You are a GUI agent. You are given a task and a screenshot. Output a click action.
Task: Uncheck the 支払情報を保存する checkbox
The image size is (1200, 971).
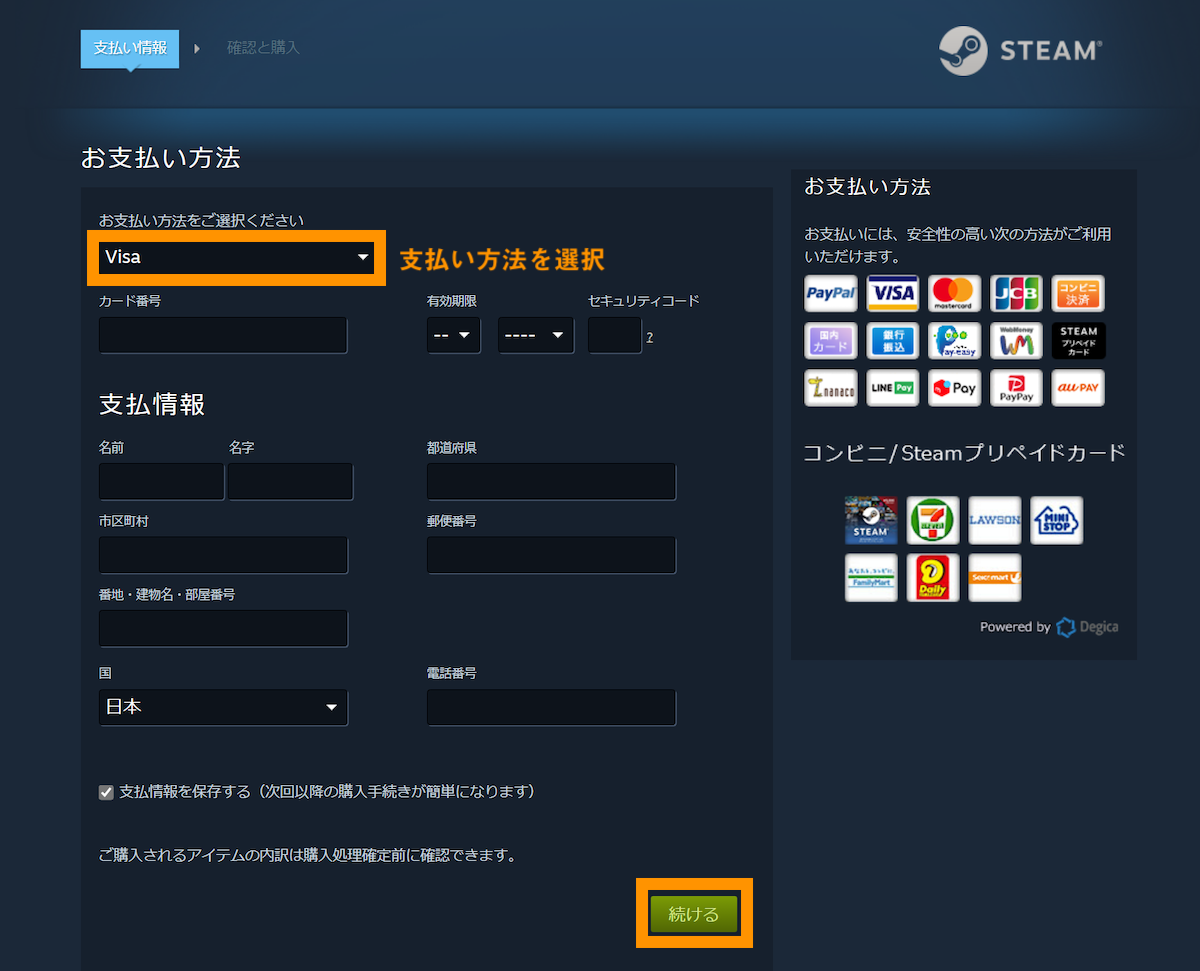106,792
